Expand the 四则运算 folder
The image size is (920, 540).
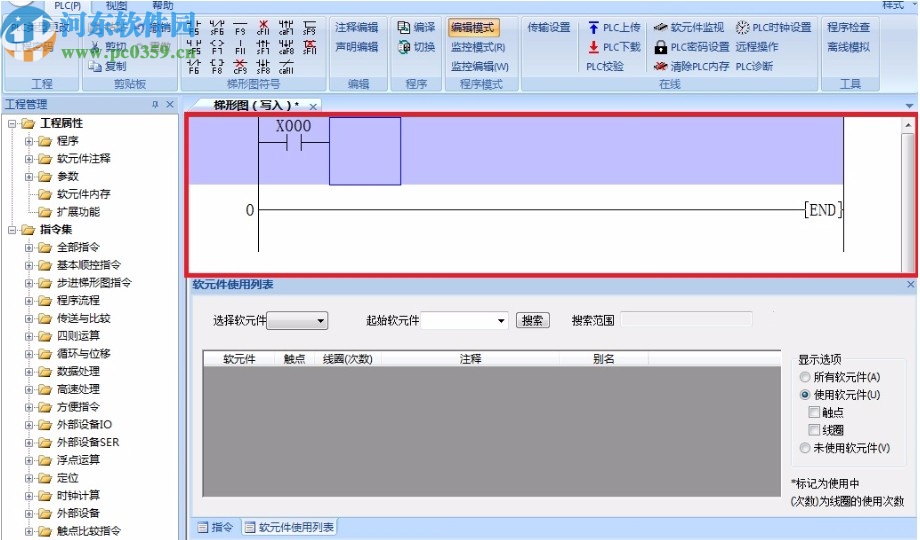29,336
